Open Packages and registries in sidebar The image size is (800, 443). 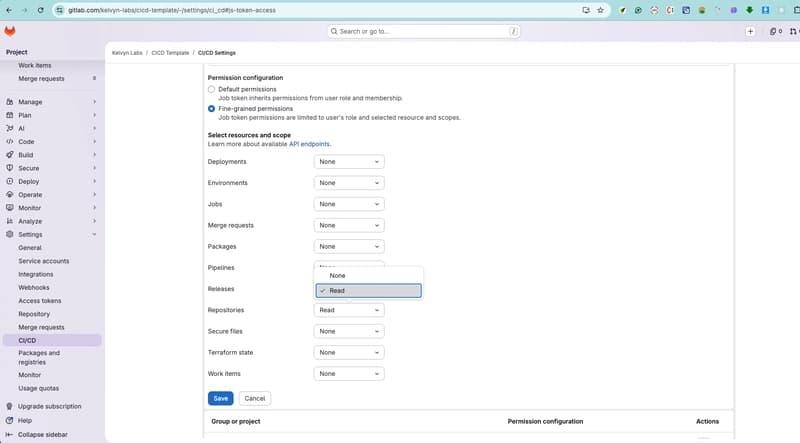tap(39, 357)
